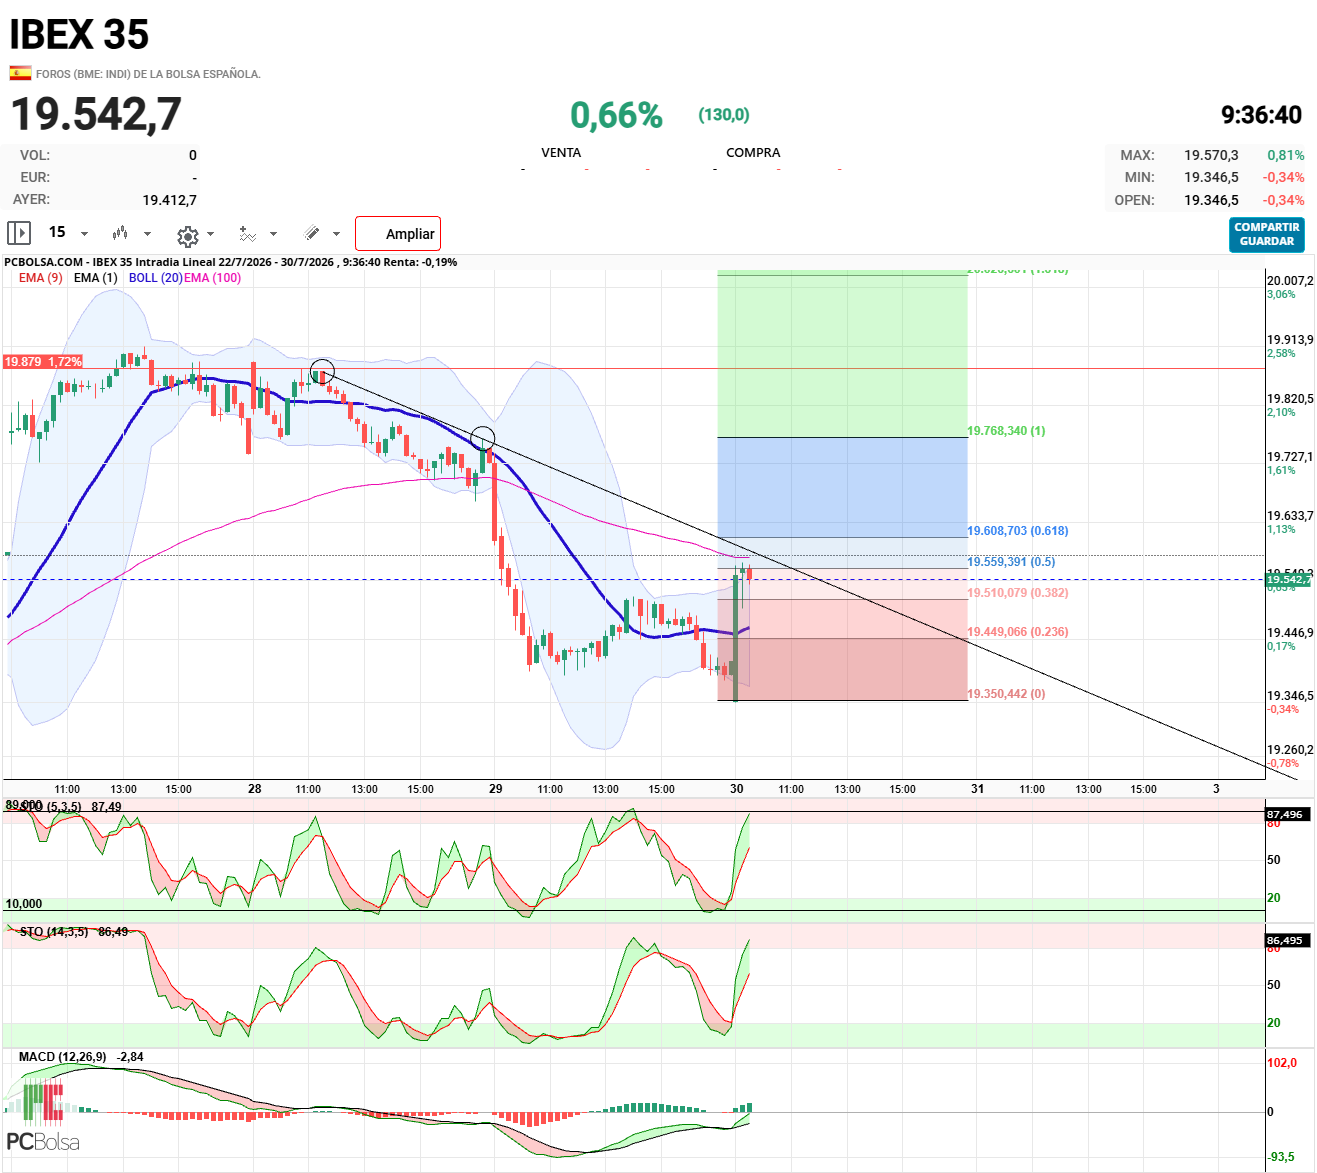Click the COMPRA column header
The width and height of the screenshot is (1317, 1173).
click(x=753, y=153)
